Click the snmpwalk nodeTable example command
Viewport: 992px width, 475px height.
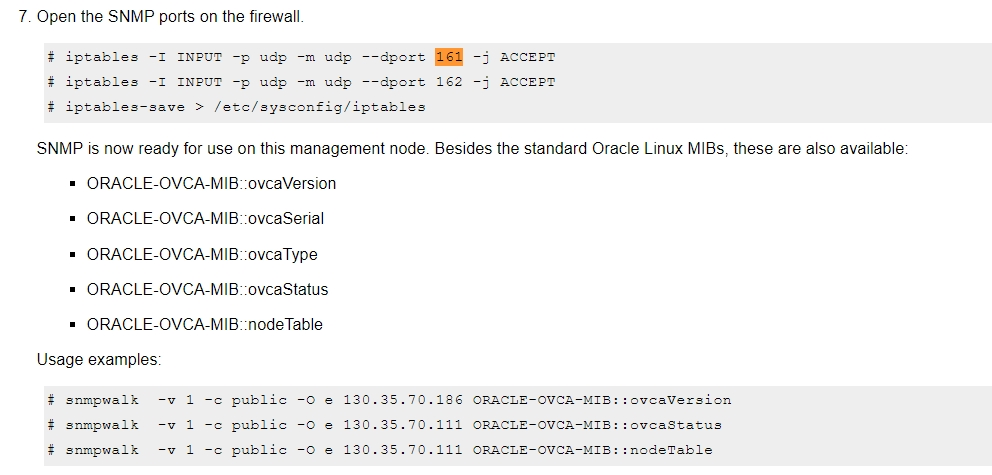click(380, 450)
